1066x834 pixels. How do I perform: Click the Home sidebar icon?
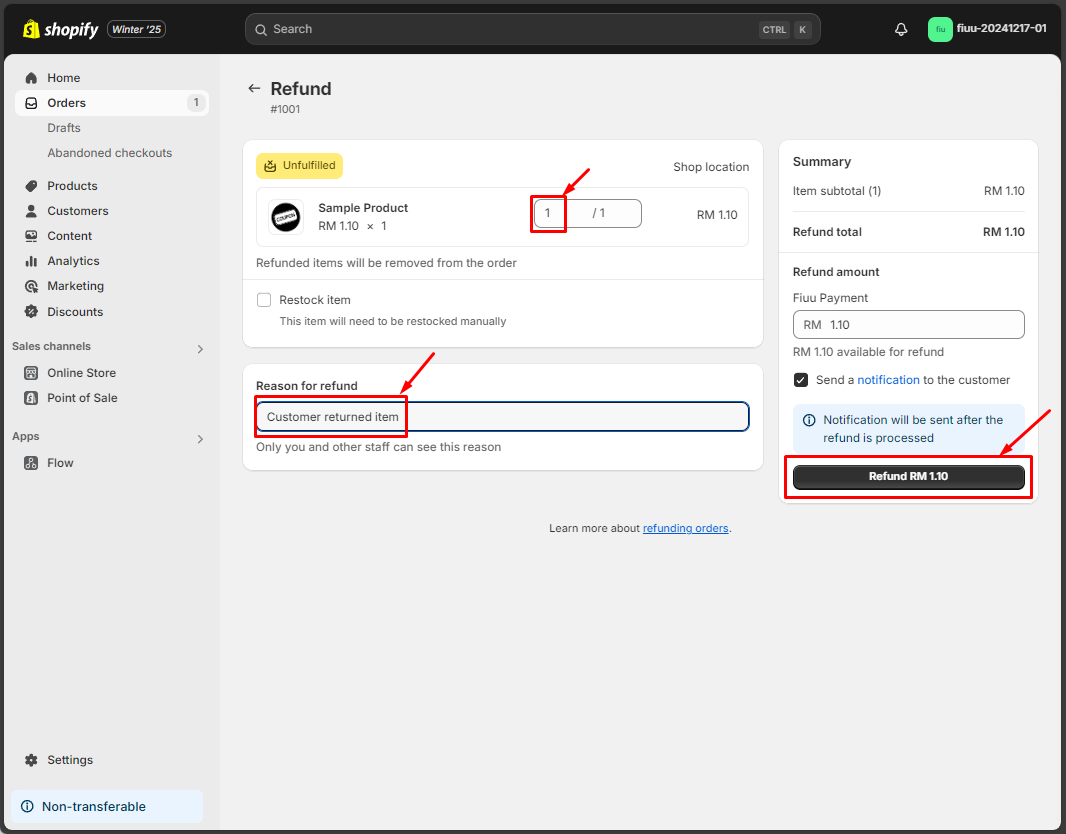tap(31, 78)
